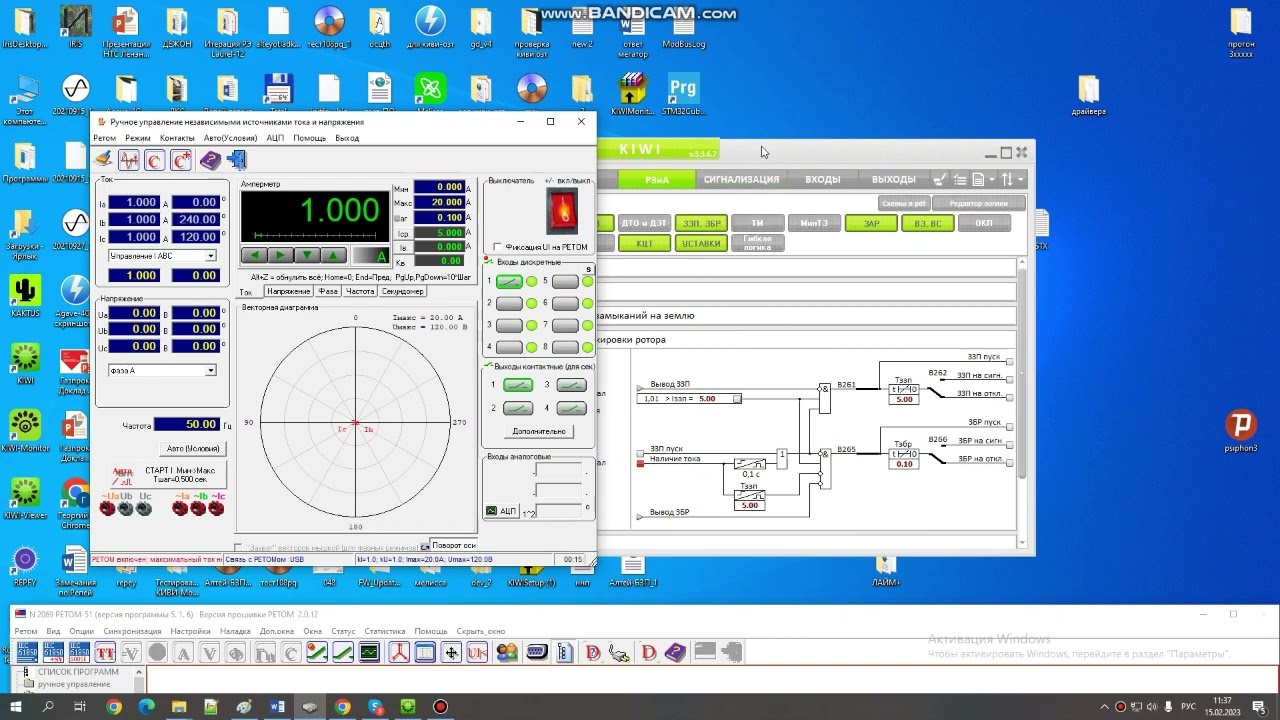Open the Наладка menu in РЕТОМ-51 window

click(x=236, y=632)
